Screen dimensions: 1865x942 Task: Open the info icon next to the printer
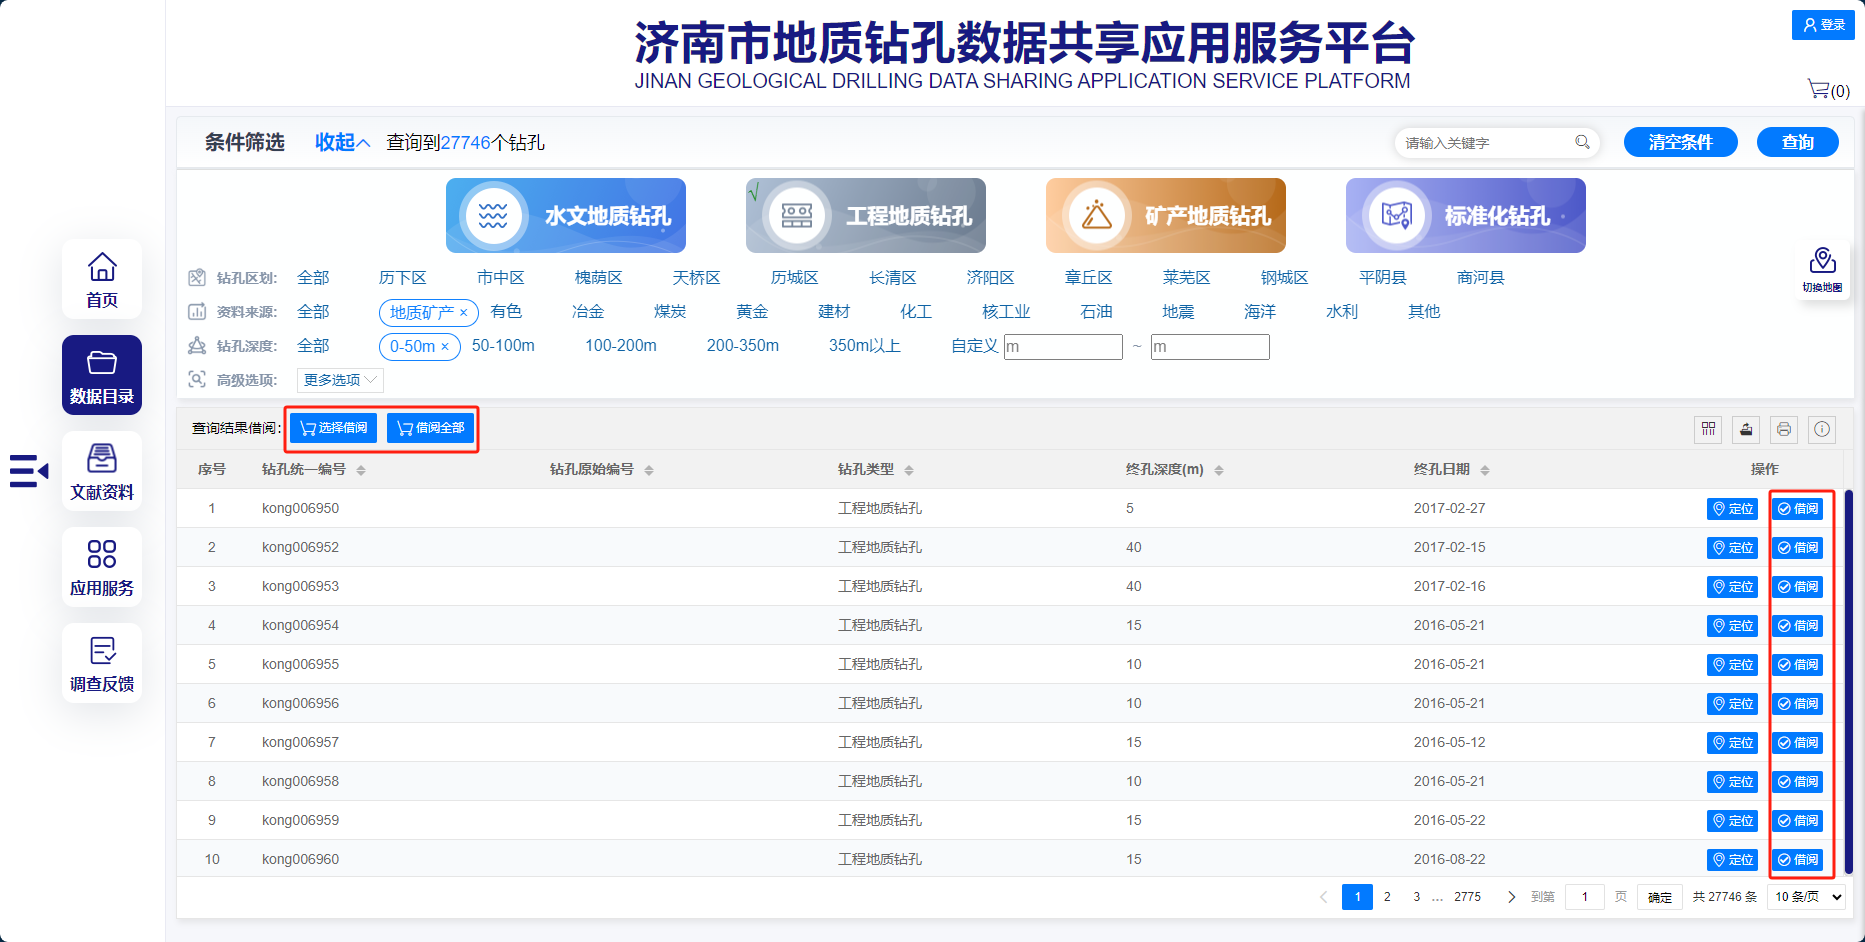[1822, 430]
